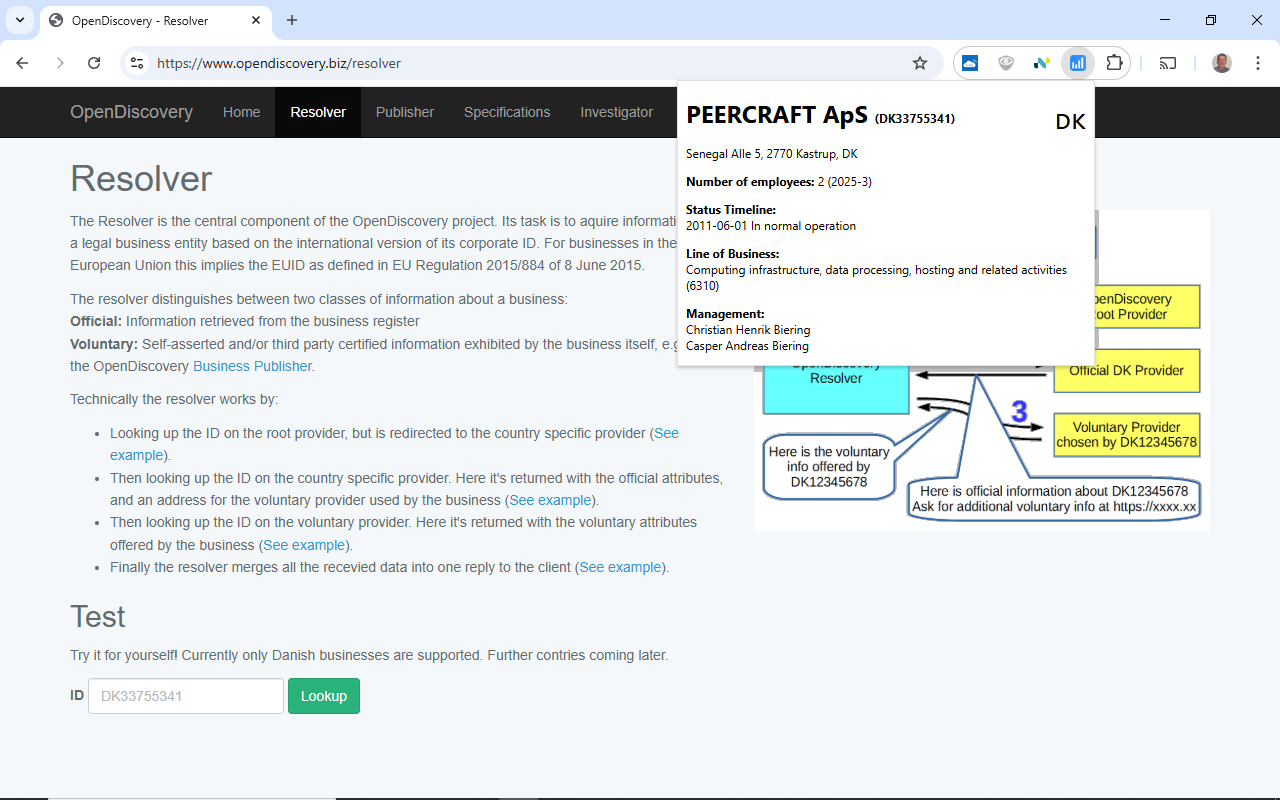This screenshot has width=1280, height=800.
Task: Open the Publisher nav item
Action: click(405, 112)
